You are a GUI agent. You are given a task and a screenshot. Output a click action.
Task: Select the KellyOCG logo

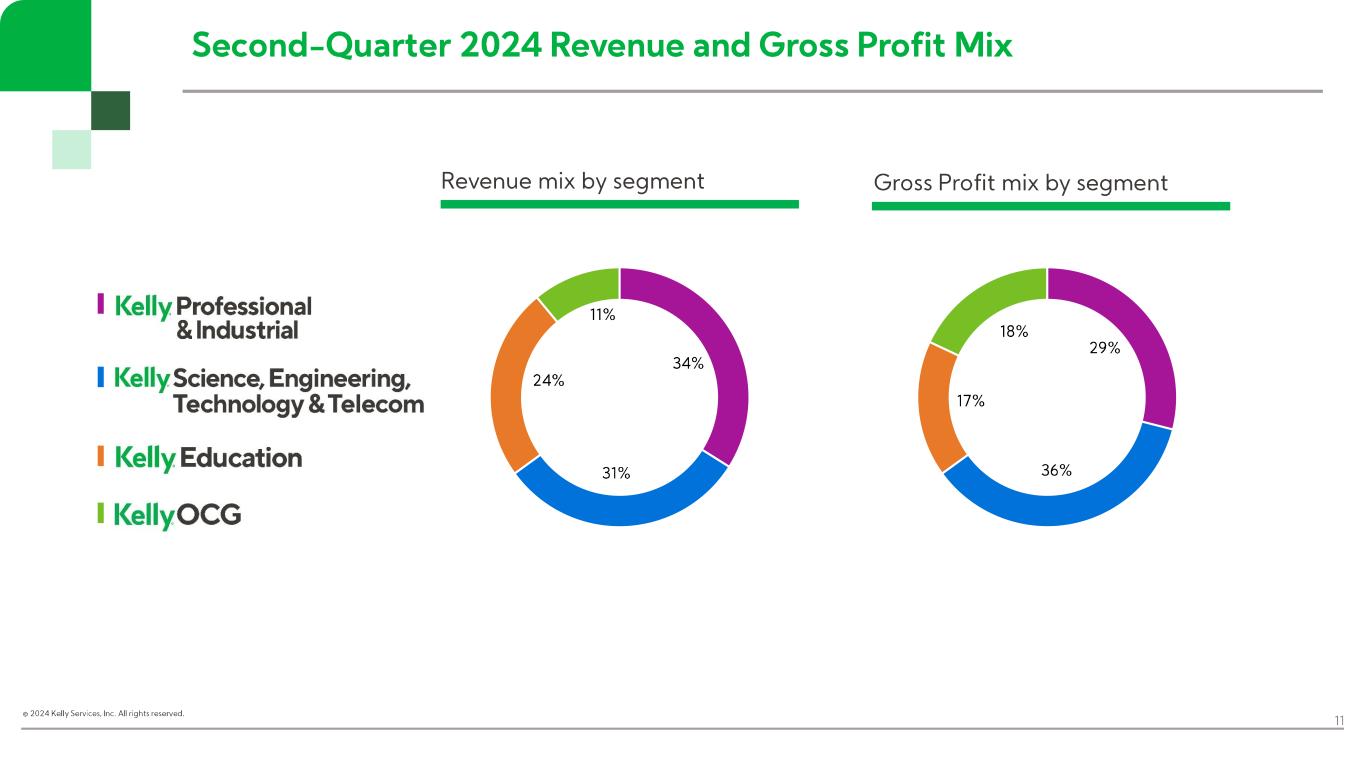coord(178,516)
